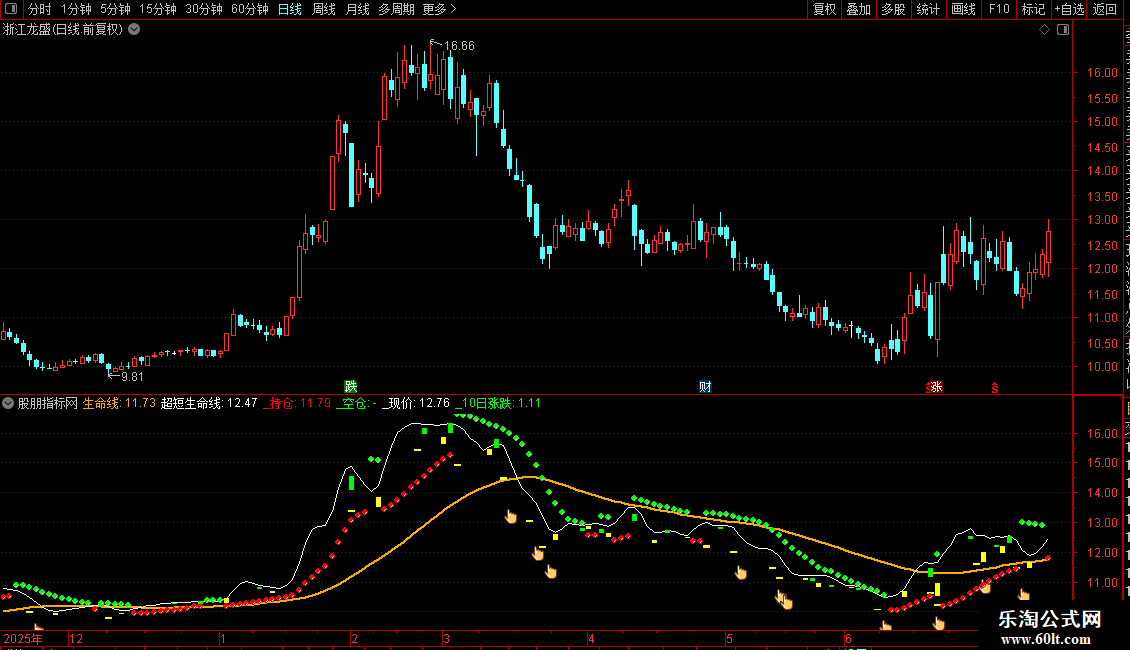The width and height of the screenshot is (1130, 650).
Task: Switch to the 分时 chart
Action: (x=40, y=9)
